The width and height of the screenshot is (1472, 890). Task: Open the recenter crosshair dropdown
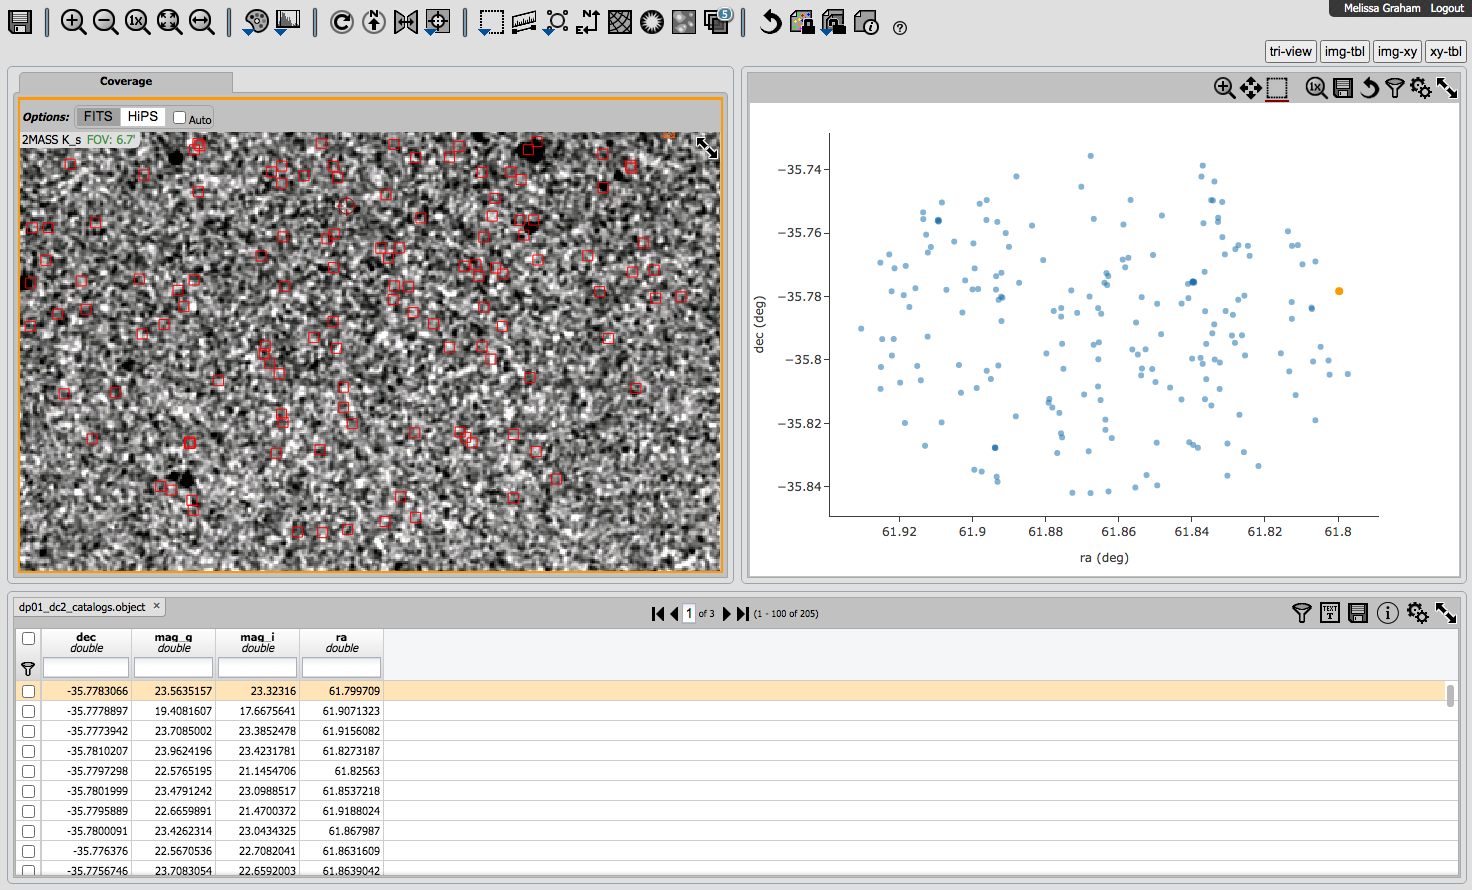coord(437,22)
